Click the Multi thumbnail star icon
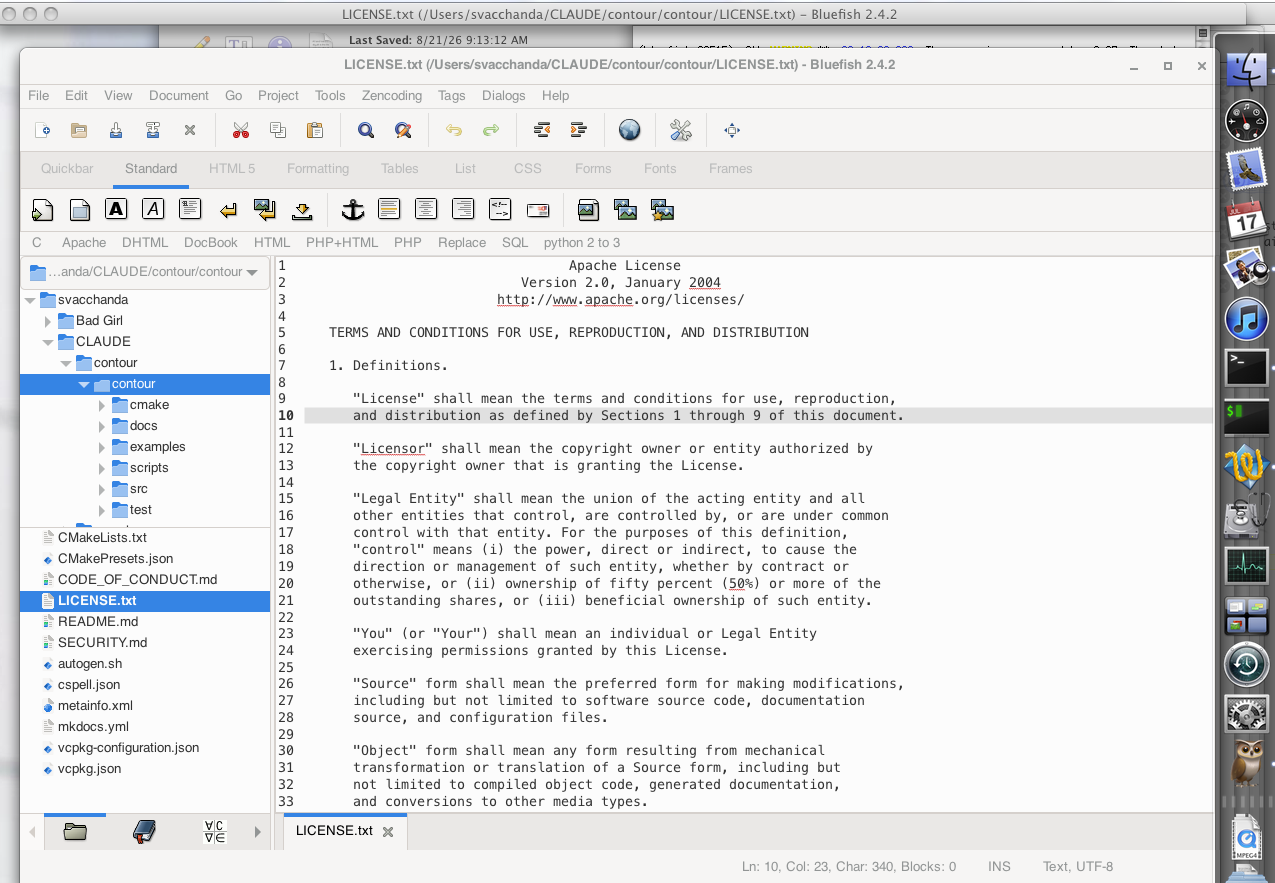This screenshot has height=883, width=1275. click(x=662, y=210)
